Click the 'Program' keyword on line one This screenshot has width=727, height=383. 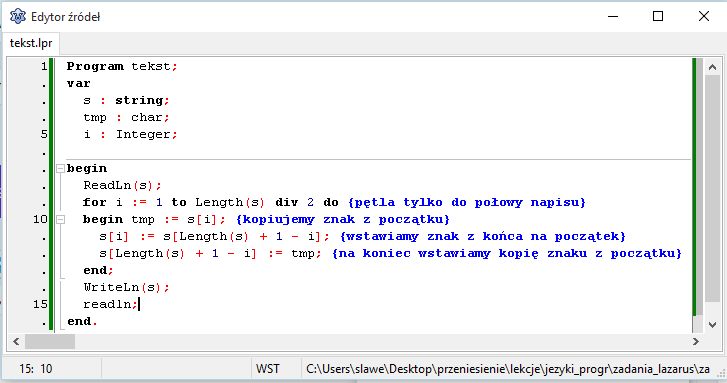tap(95, 67)
